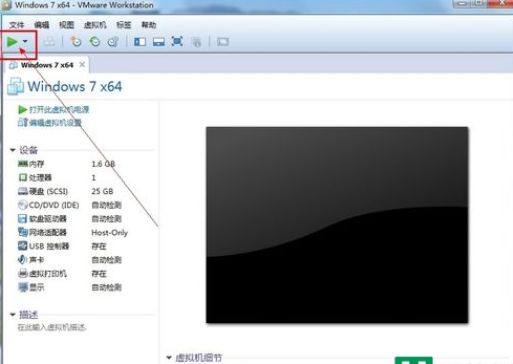Revert to snapshot using toolbar icon
Viewport: 513px width, 364px height.
pos(95,42)
